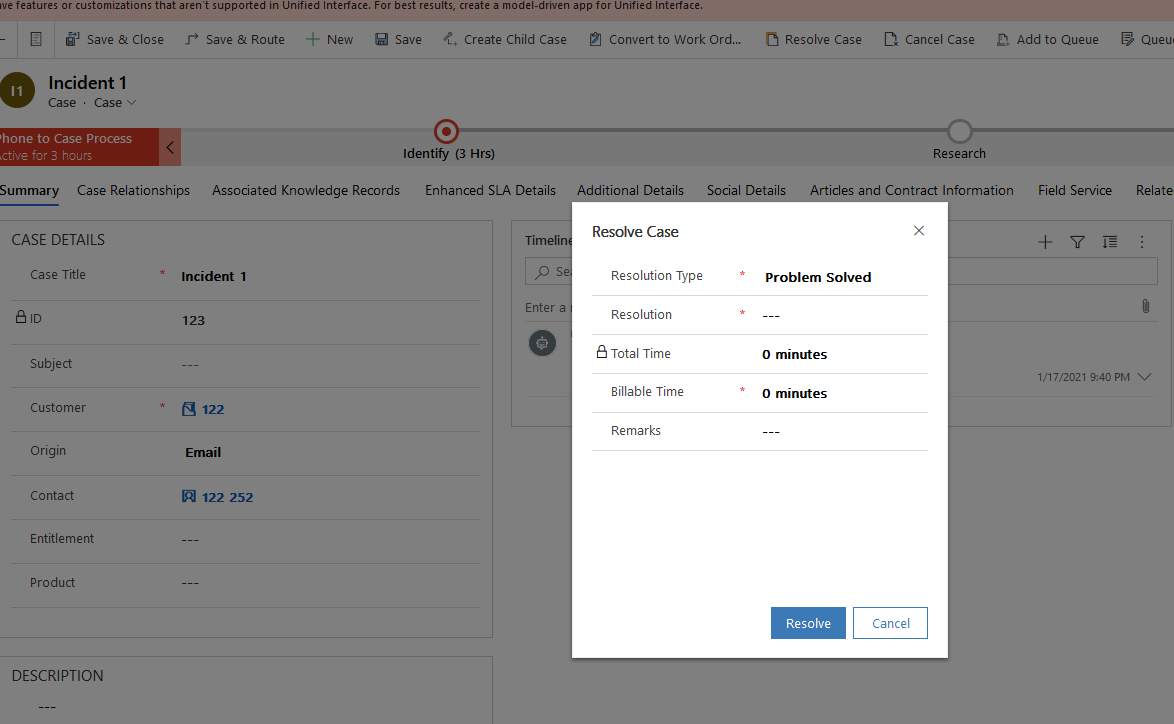Expand the 1/17/2021 timeline entry

pyautogui.click(x=1143, y=377)
